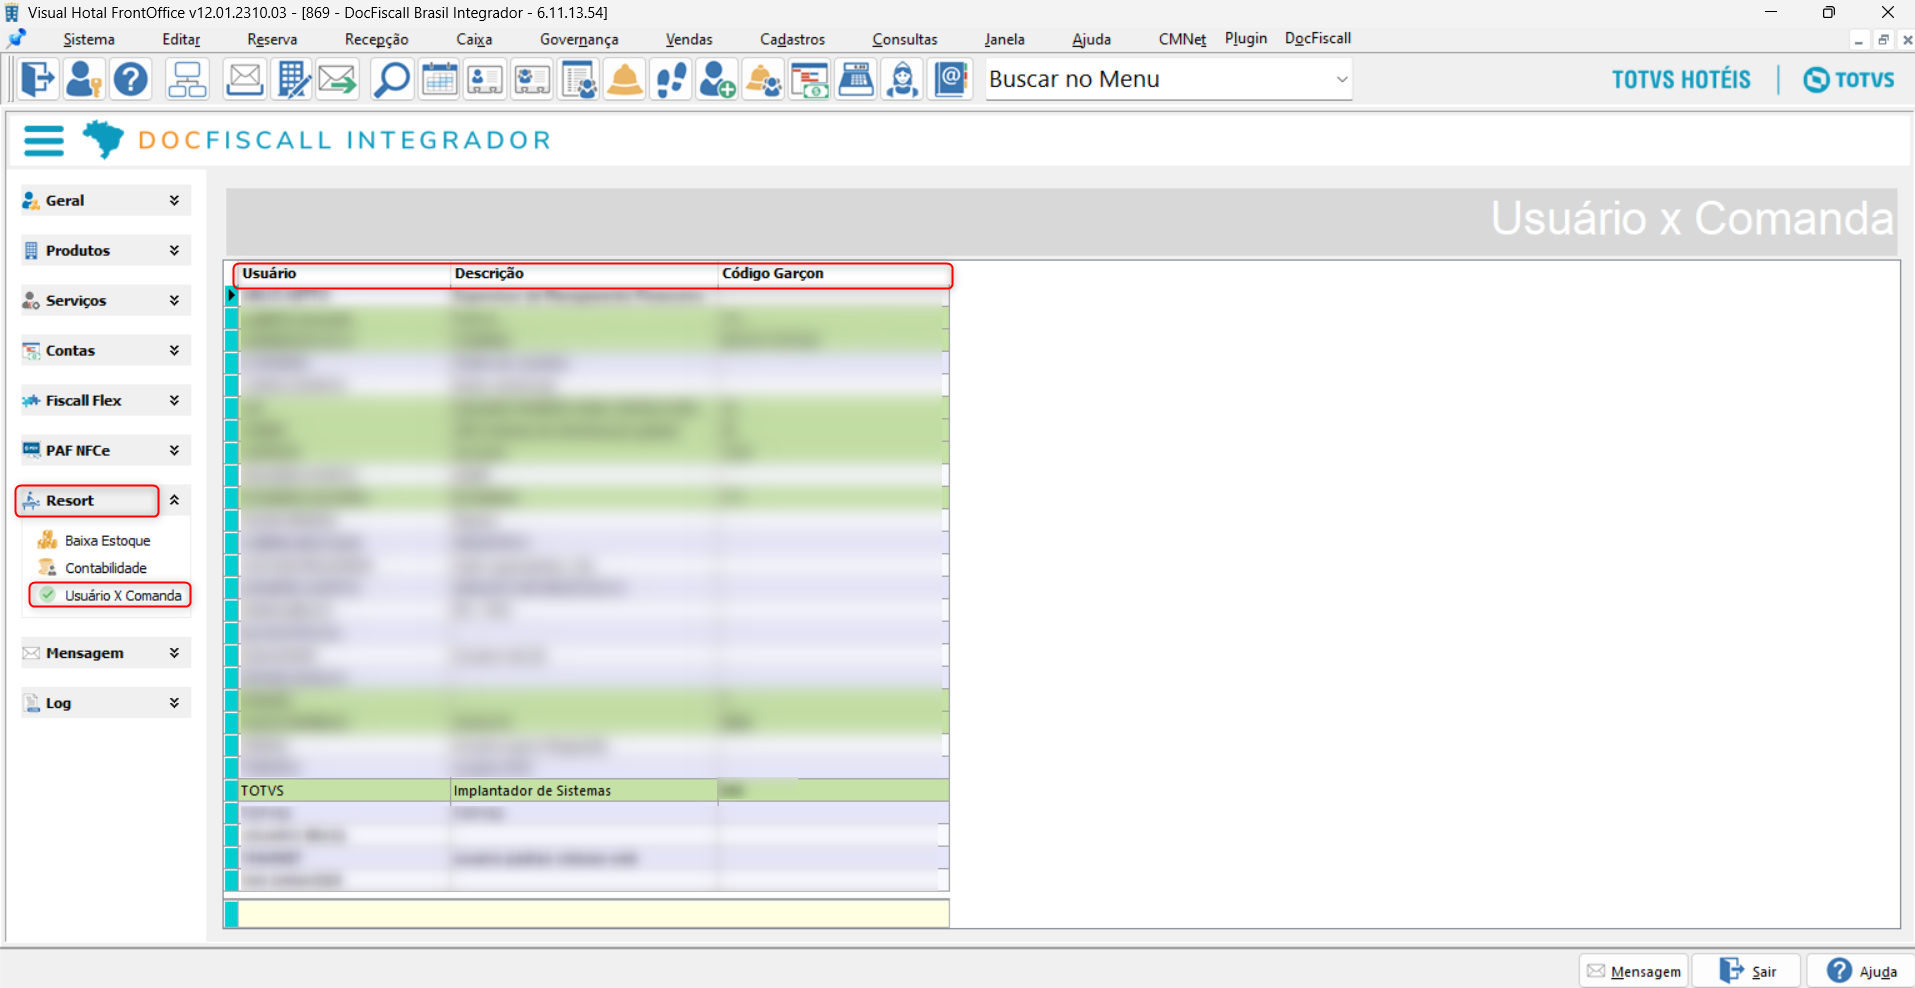
Task: Click the housekeeper maid toolbar icon
Action: (x=902, y=79)
